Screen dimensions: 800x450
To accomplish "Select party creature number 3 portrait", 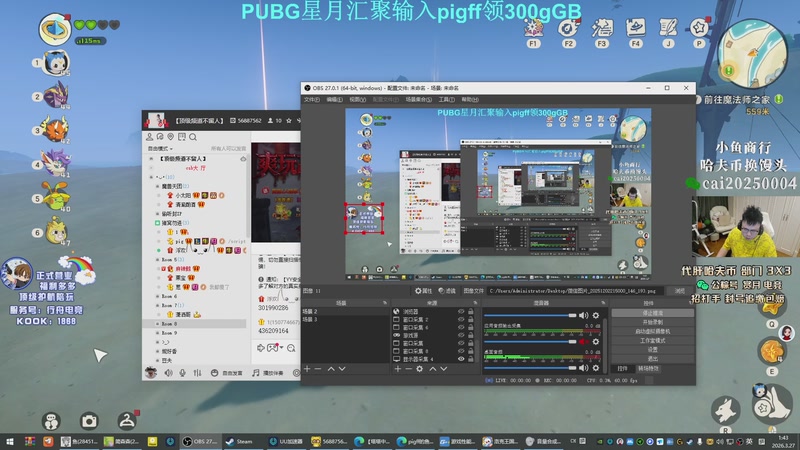I will 55,130.
